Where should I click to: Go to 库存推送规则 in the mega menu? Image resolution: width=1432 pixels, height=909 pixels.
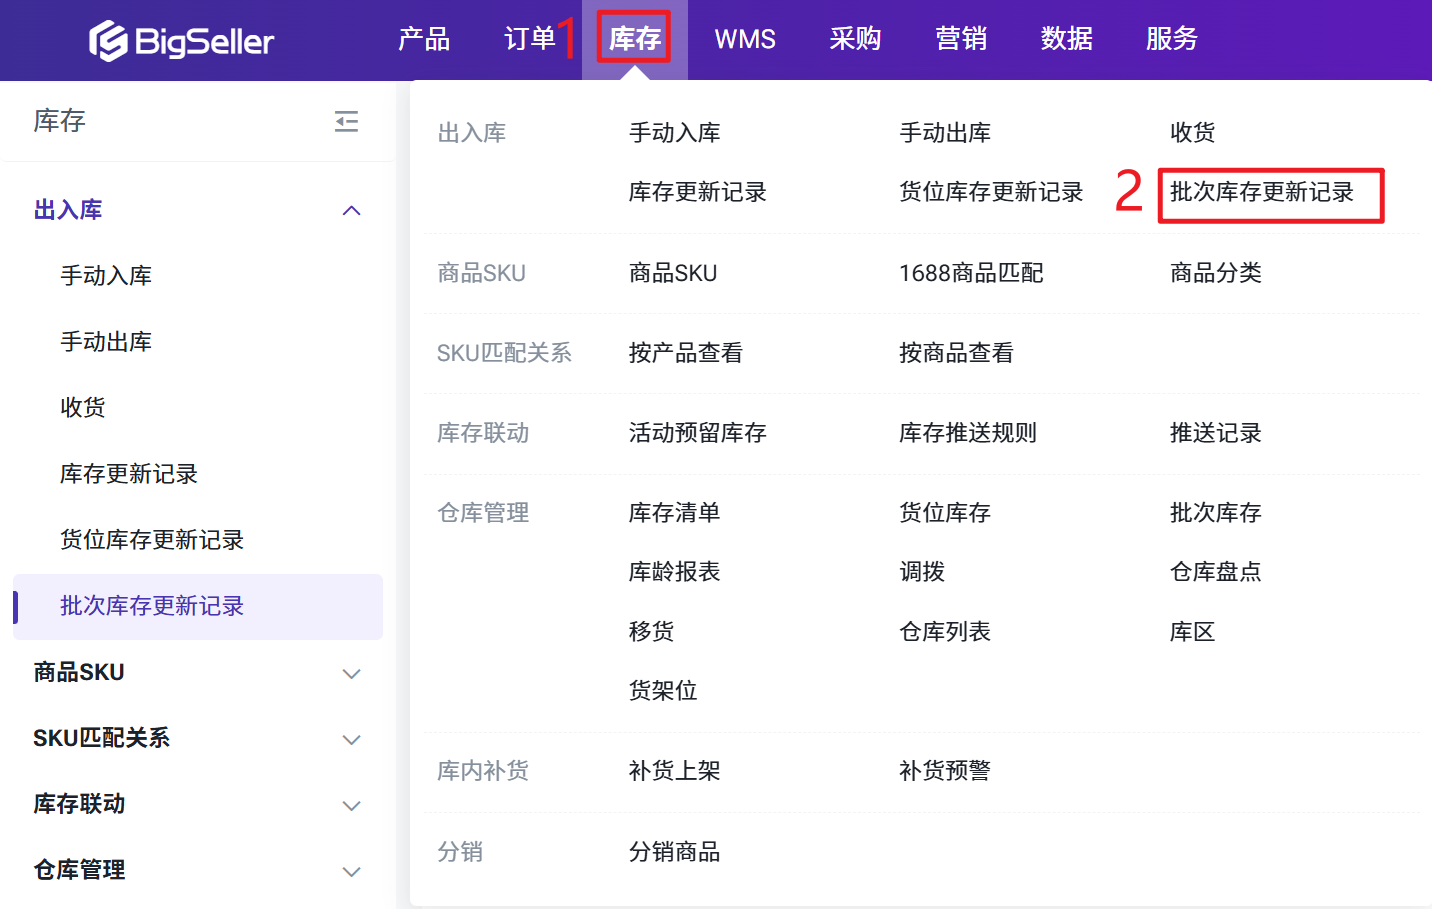tap(967, 433)
